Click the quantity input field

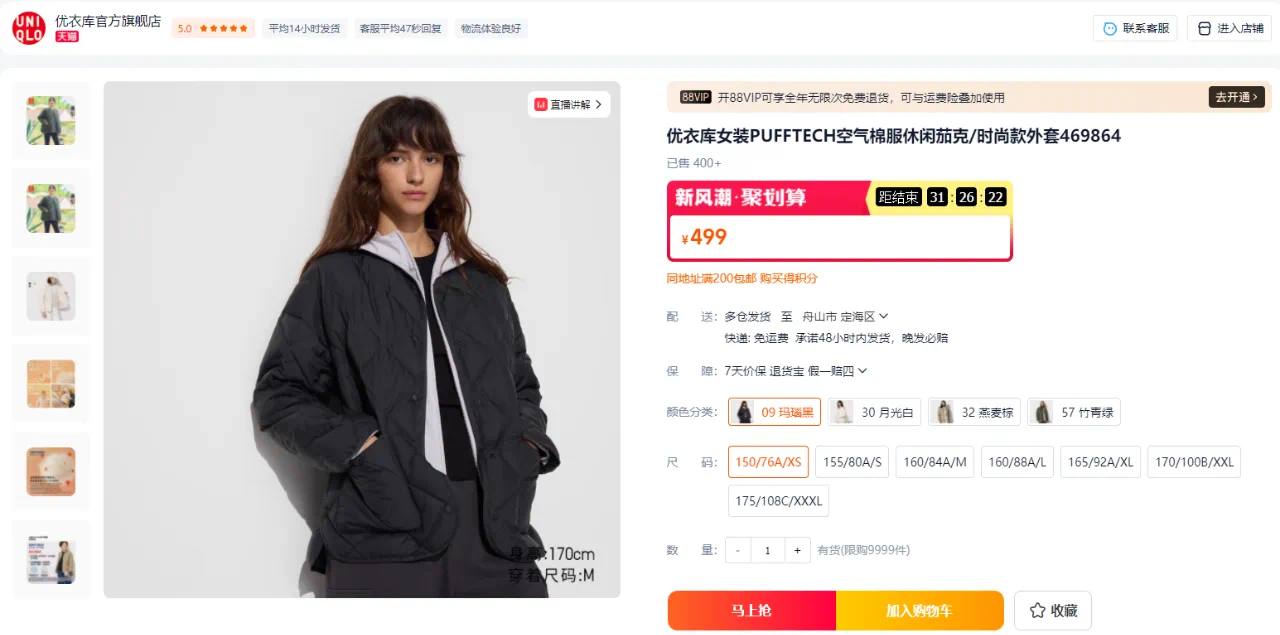point(768,550)
